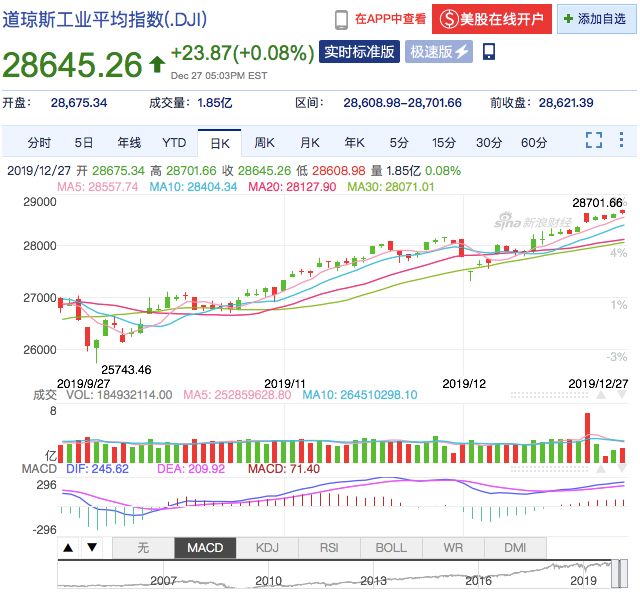The image size is (640, 597).
Task: Open the 在APP中查看 link
Action: coord(390,18)
